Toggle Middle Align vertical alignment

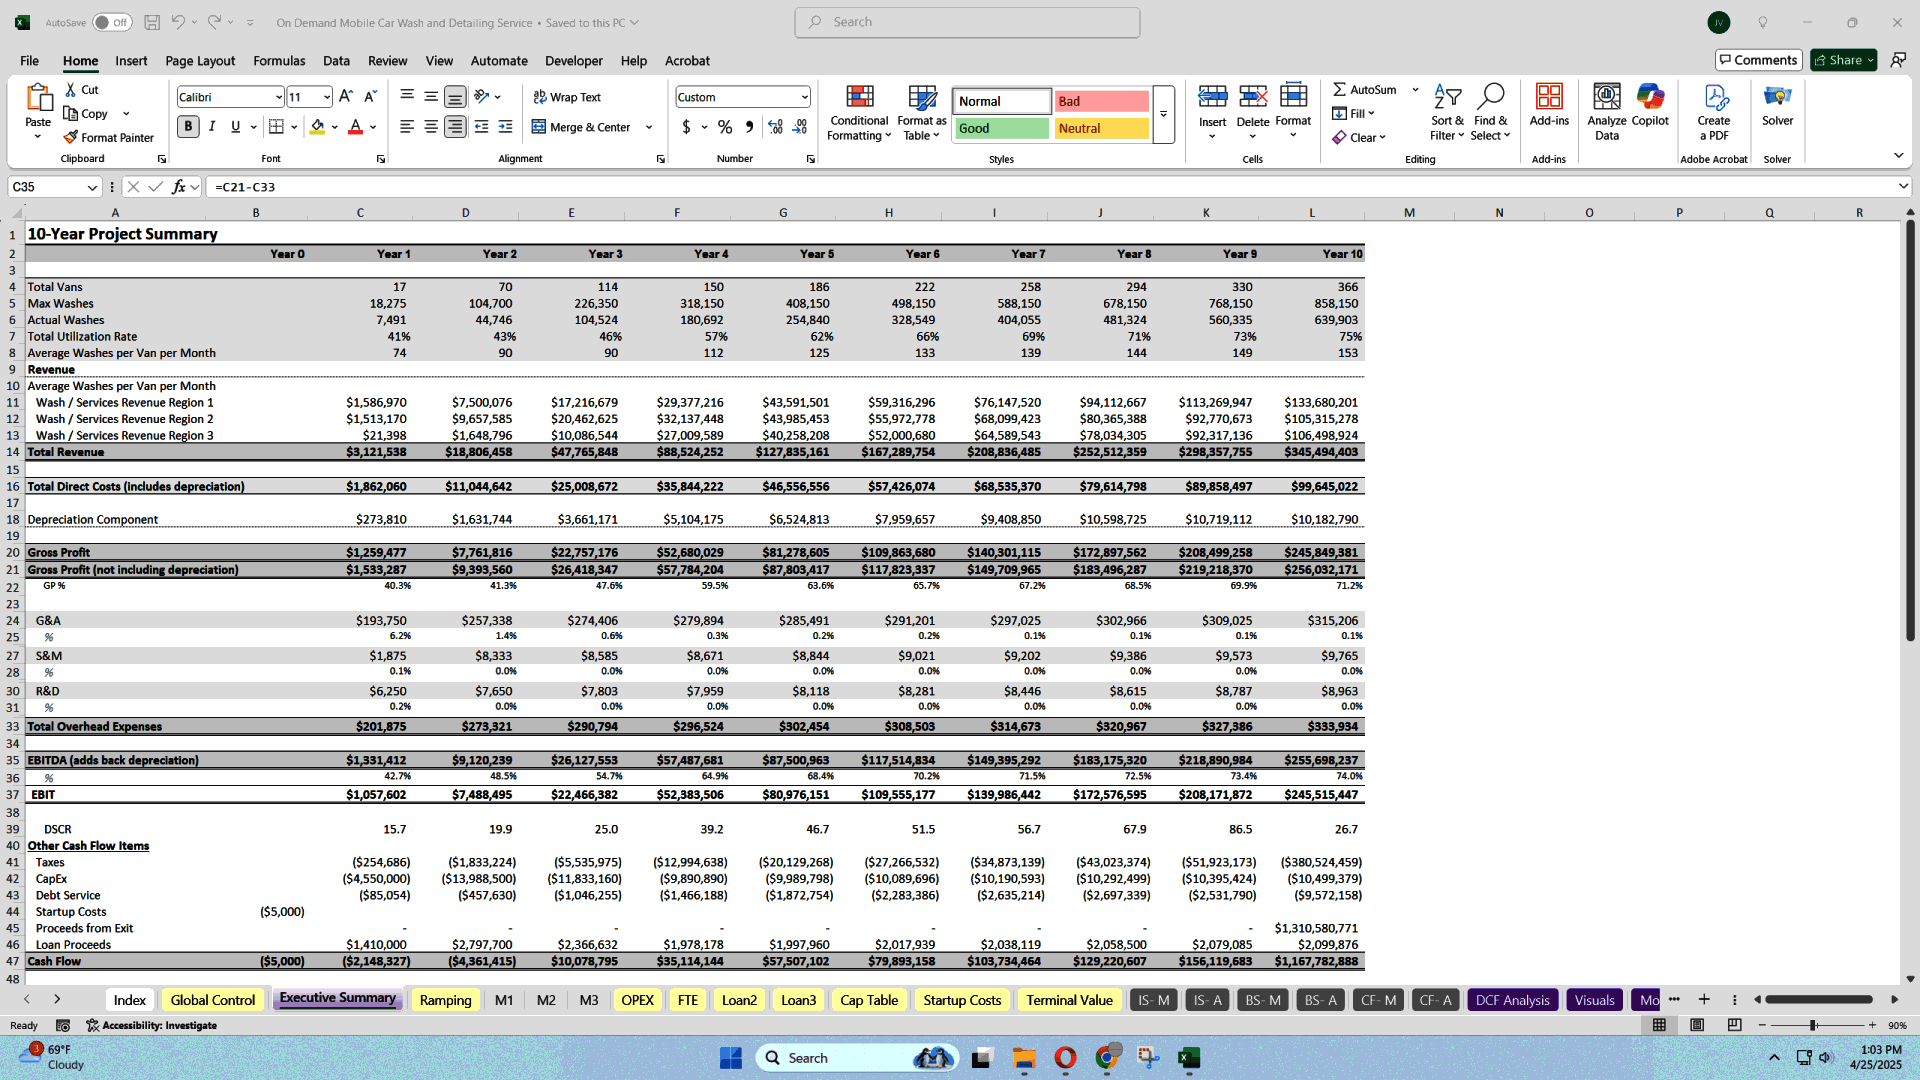point(431,97)
